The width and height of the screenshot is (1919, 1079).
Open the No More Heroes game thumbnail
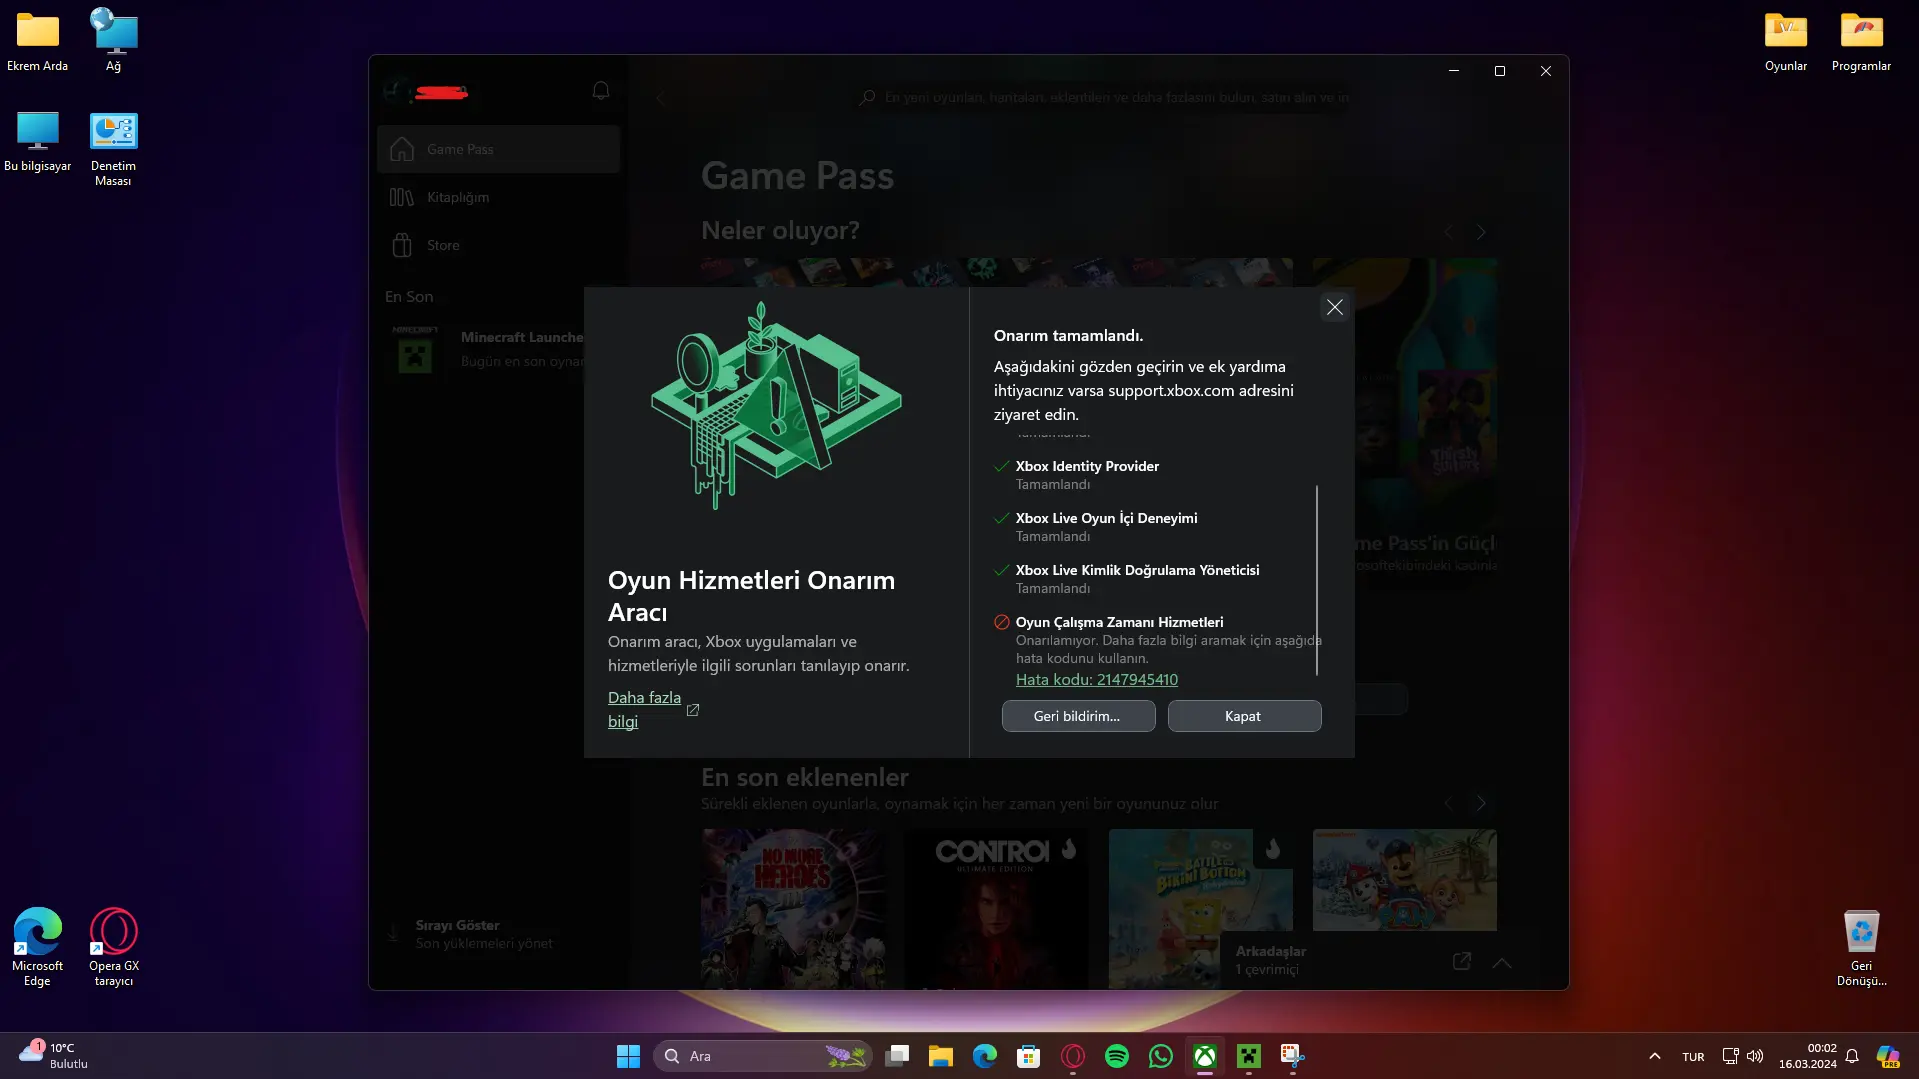point(793,908)
